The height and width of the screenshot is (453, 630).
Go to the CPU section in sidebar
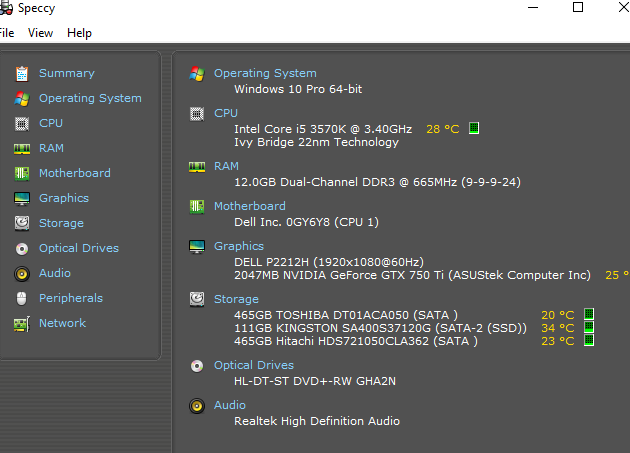51,123
